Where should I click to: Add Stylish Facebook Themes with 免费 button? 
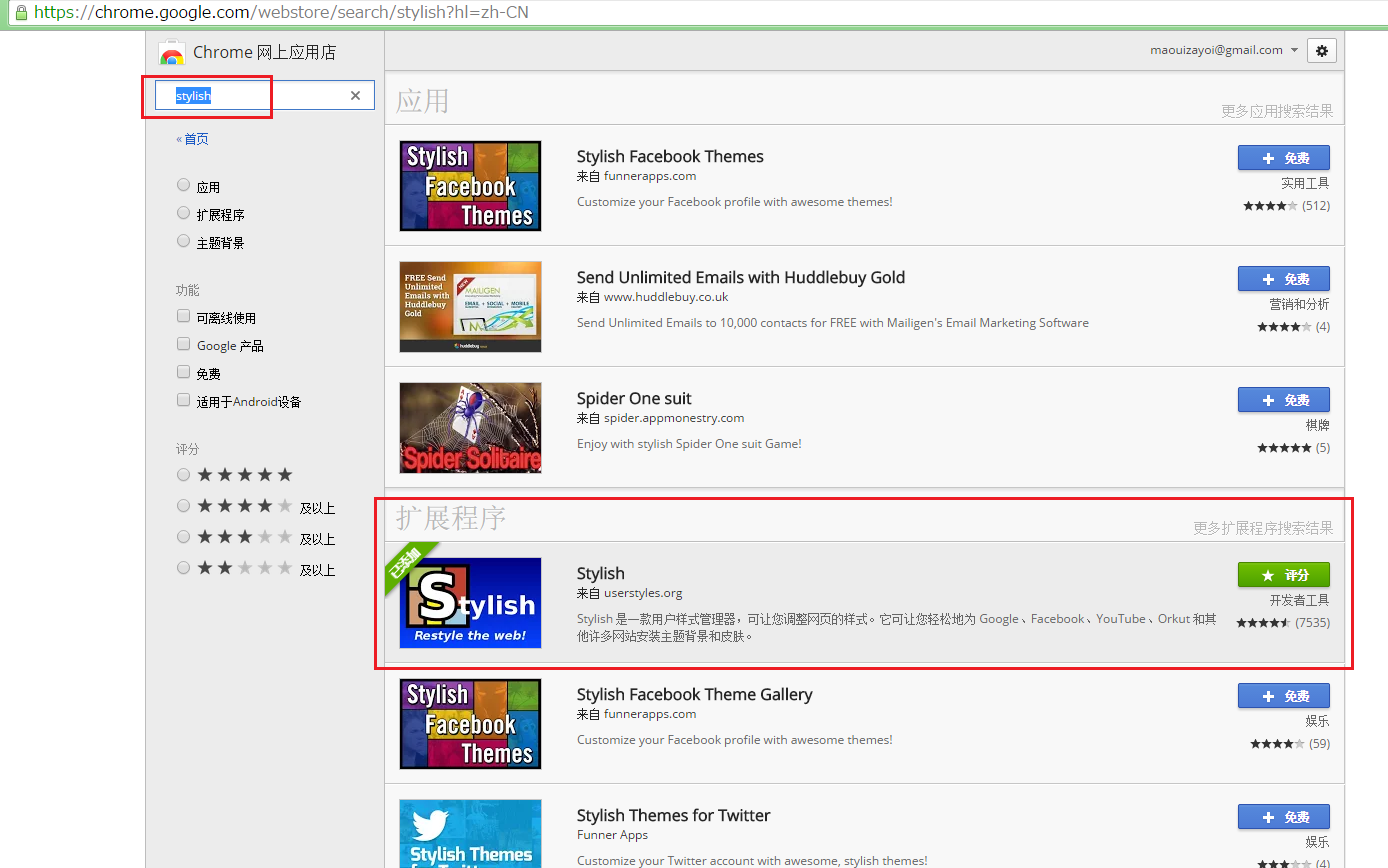coord(1284,158)
